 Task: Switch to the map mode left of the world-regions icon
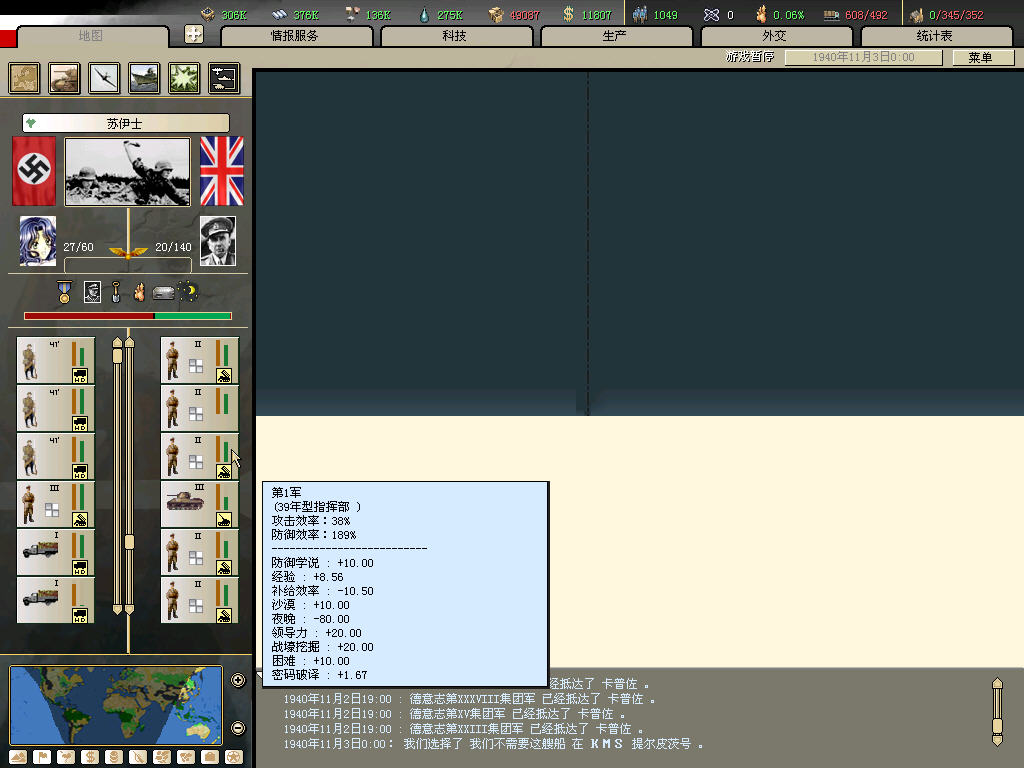coord(138,757)
